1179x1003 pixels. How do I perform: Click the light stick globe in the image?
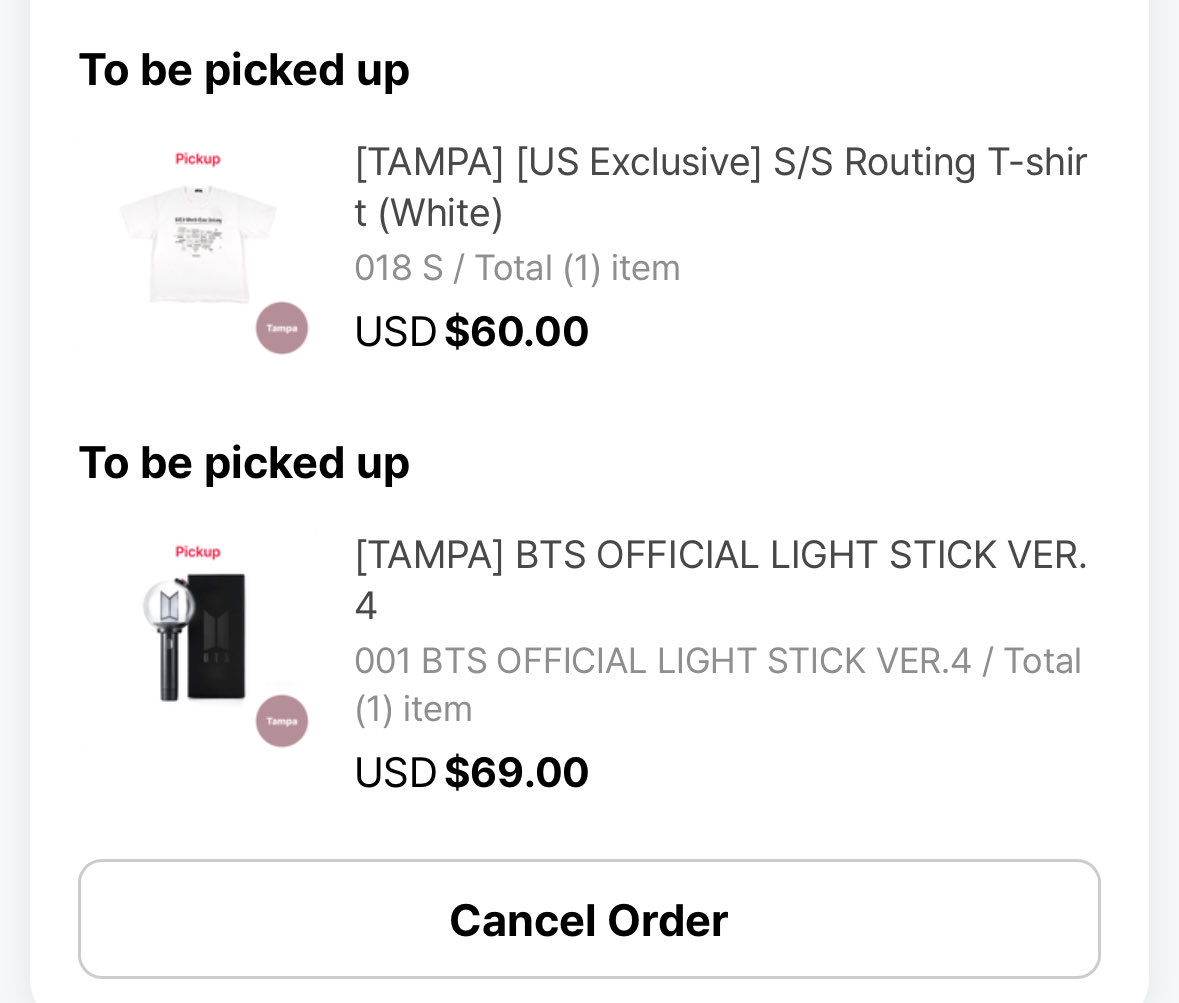click(169, 606)
